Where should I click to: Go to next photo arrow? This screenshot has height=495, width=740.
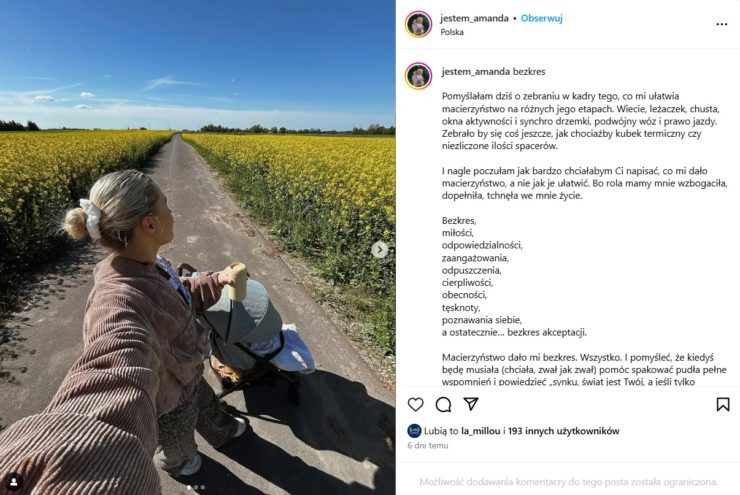[380, 249]
